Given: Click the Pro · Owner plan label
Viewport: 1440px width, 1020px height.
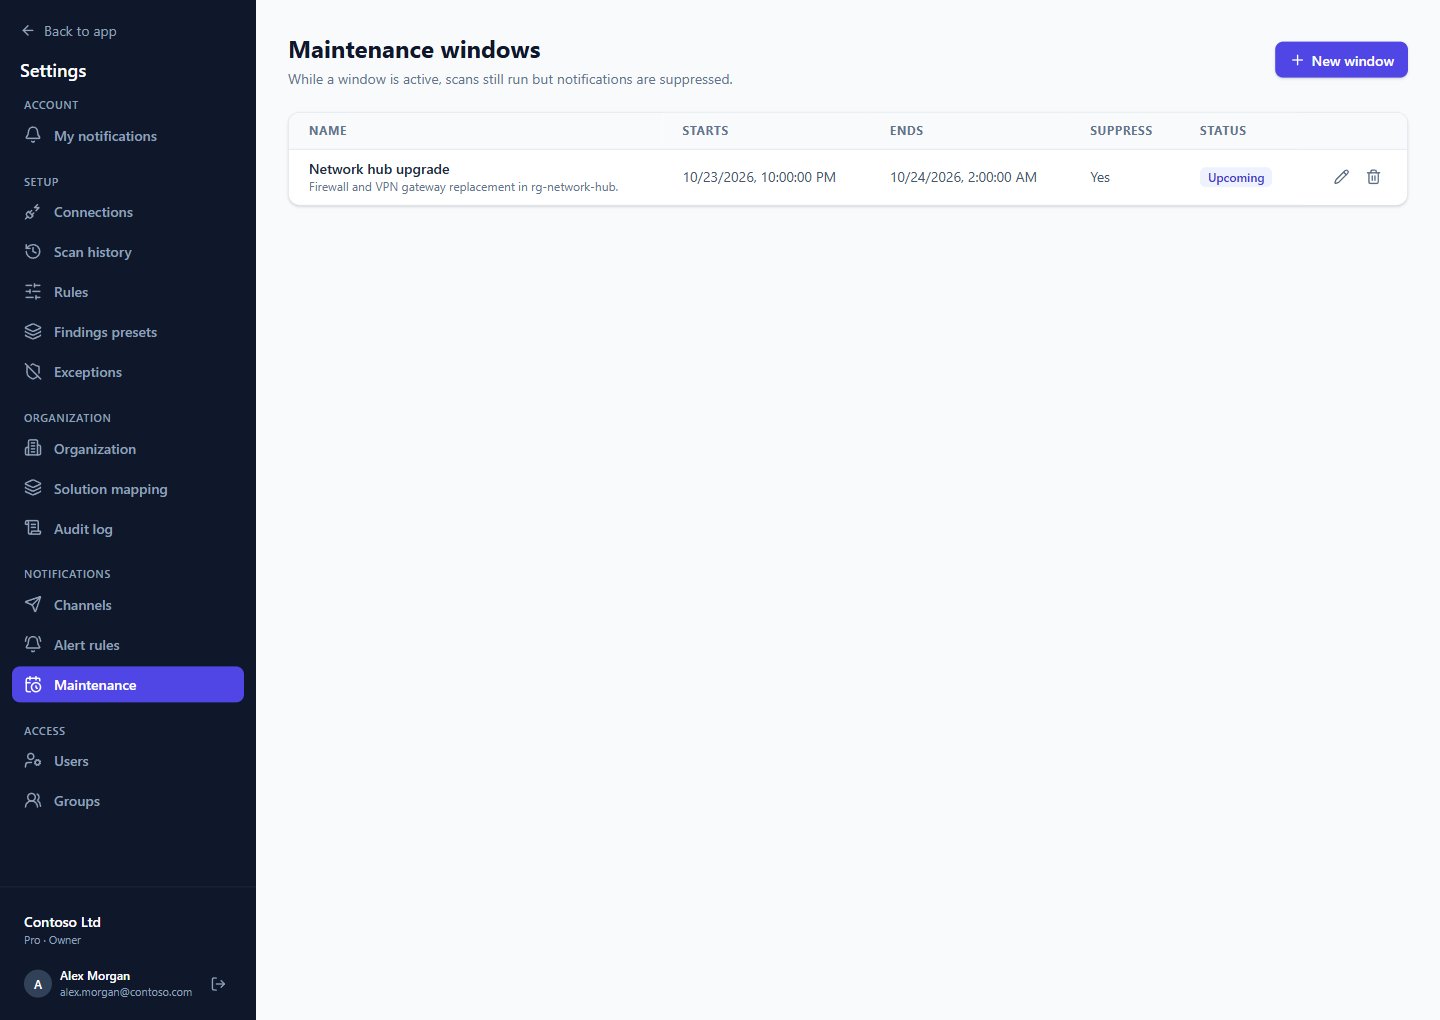Looking at the screenshot, I should [52, 940].
